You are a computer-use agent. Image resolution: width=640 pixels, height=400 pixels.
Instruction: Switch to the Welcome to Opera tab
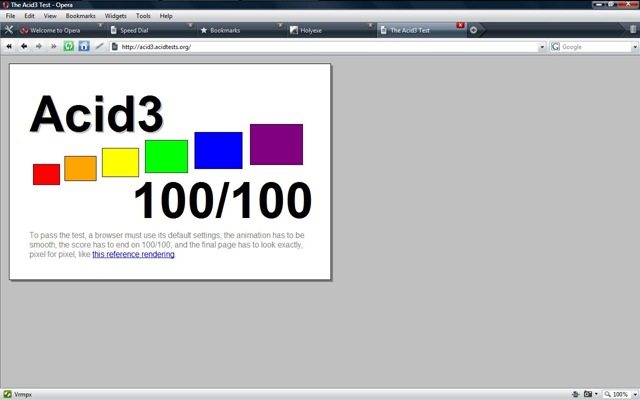[x=60, y=30]
